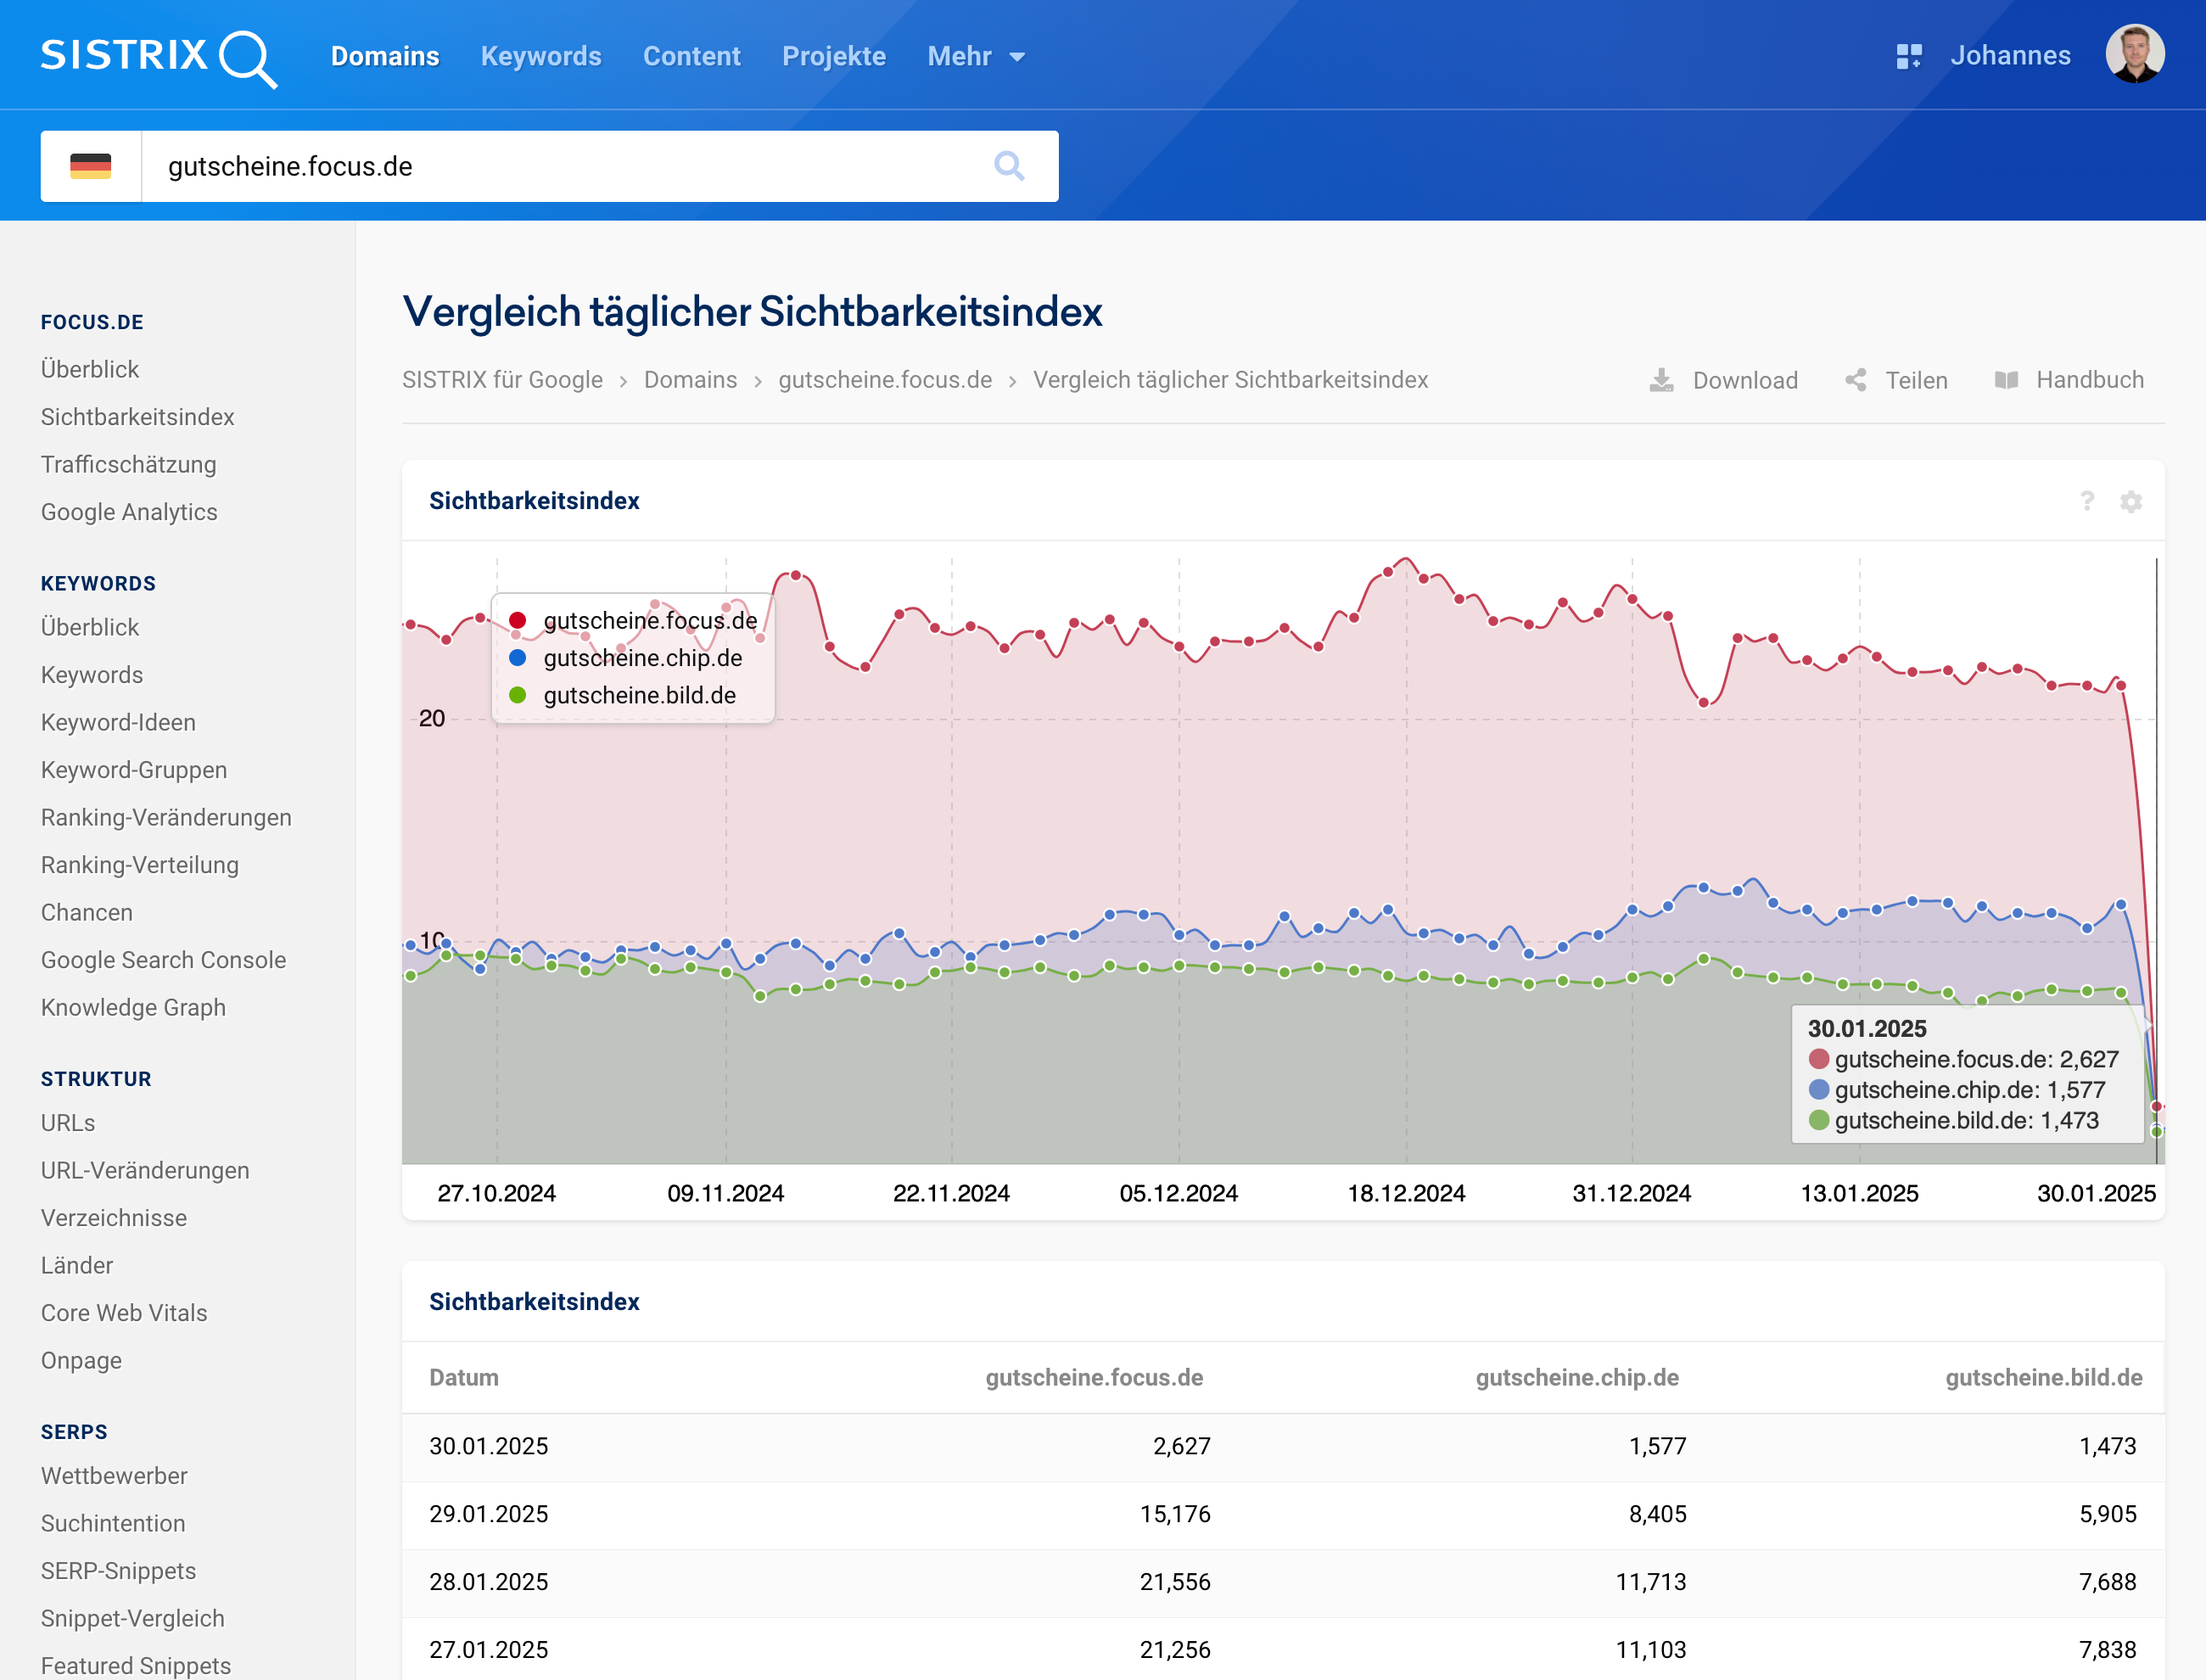Open Wettbewerber under SERPS
The height and width of the screenshot is (1680, 2206).
[114, 1476]
